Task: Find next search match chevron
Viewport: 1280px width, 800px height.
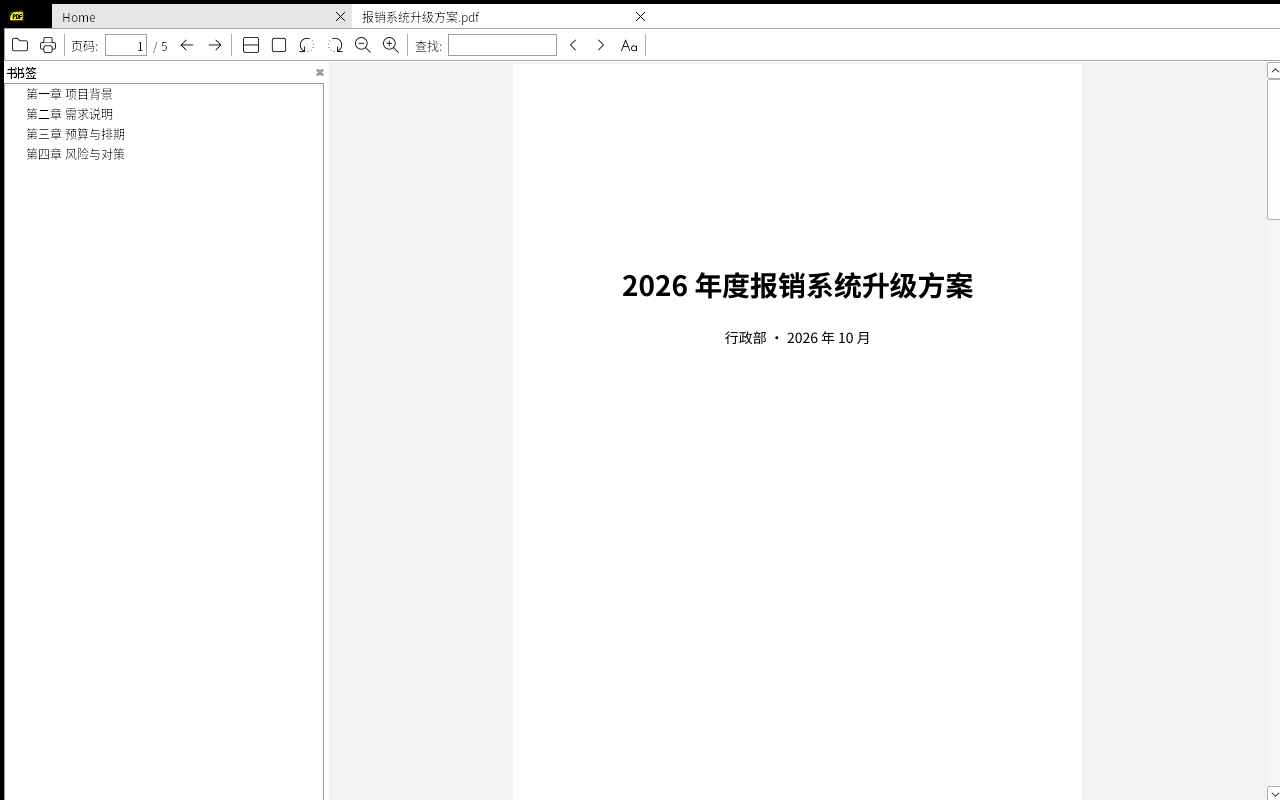Action: 601,45
